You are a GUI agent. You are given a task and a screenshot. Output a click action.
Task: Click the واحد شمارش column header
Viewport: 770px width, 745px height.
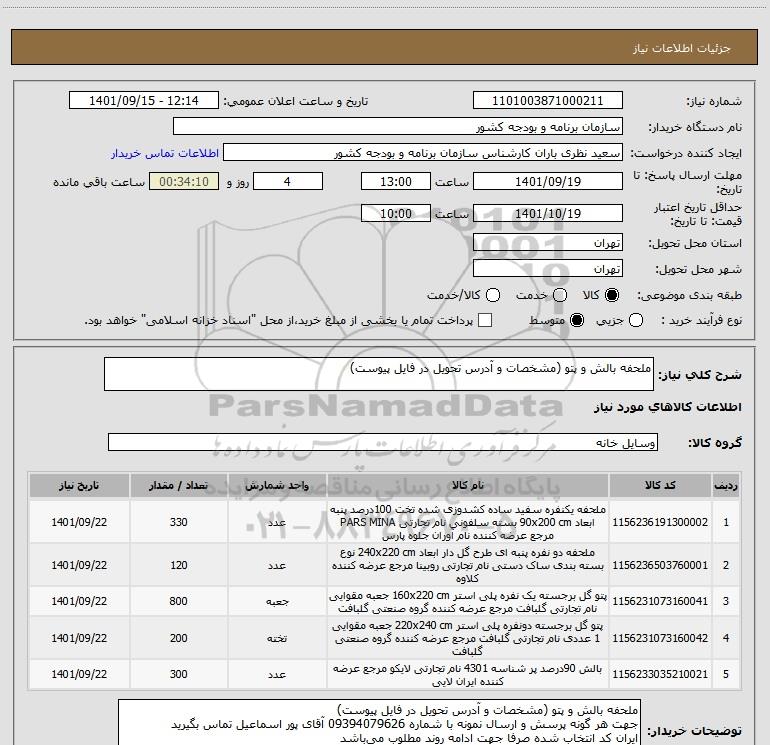pyautogui.click(x=277, y=485)
